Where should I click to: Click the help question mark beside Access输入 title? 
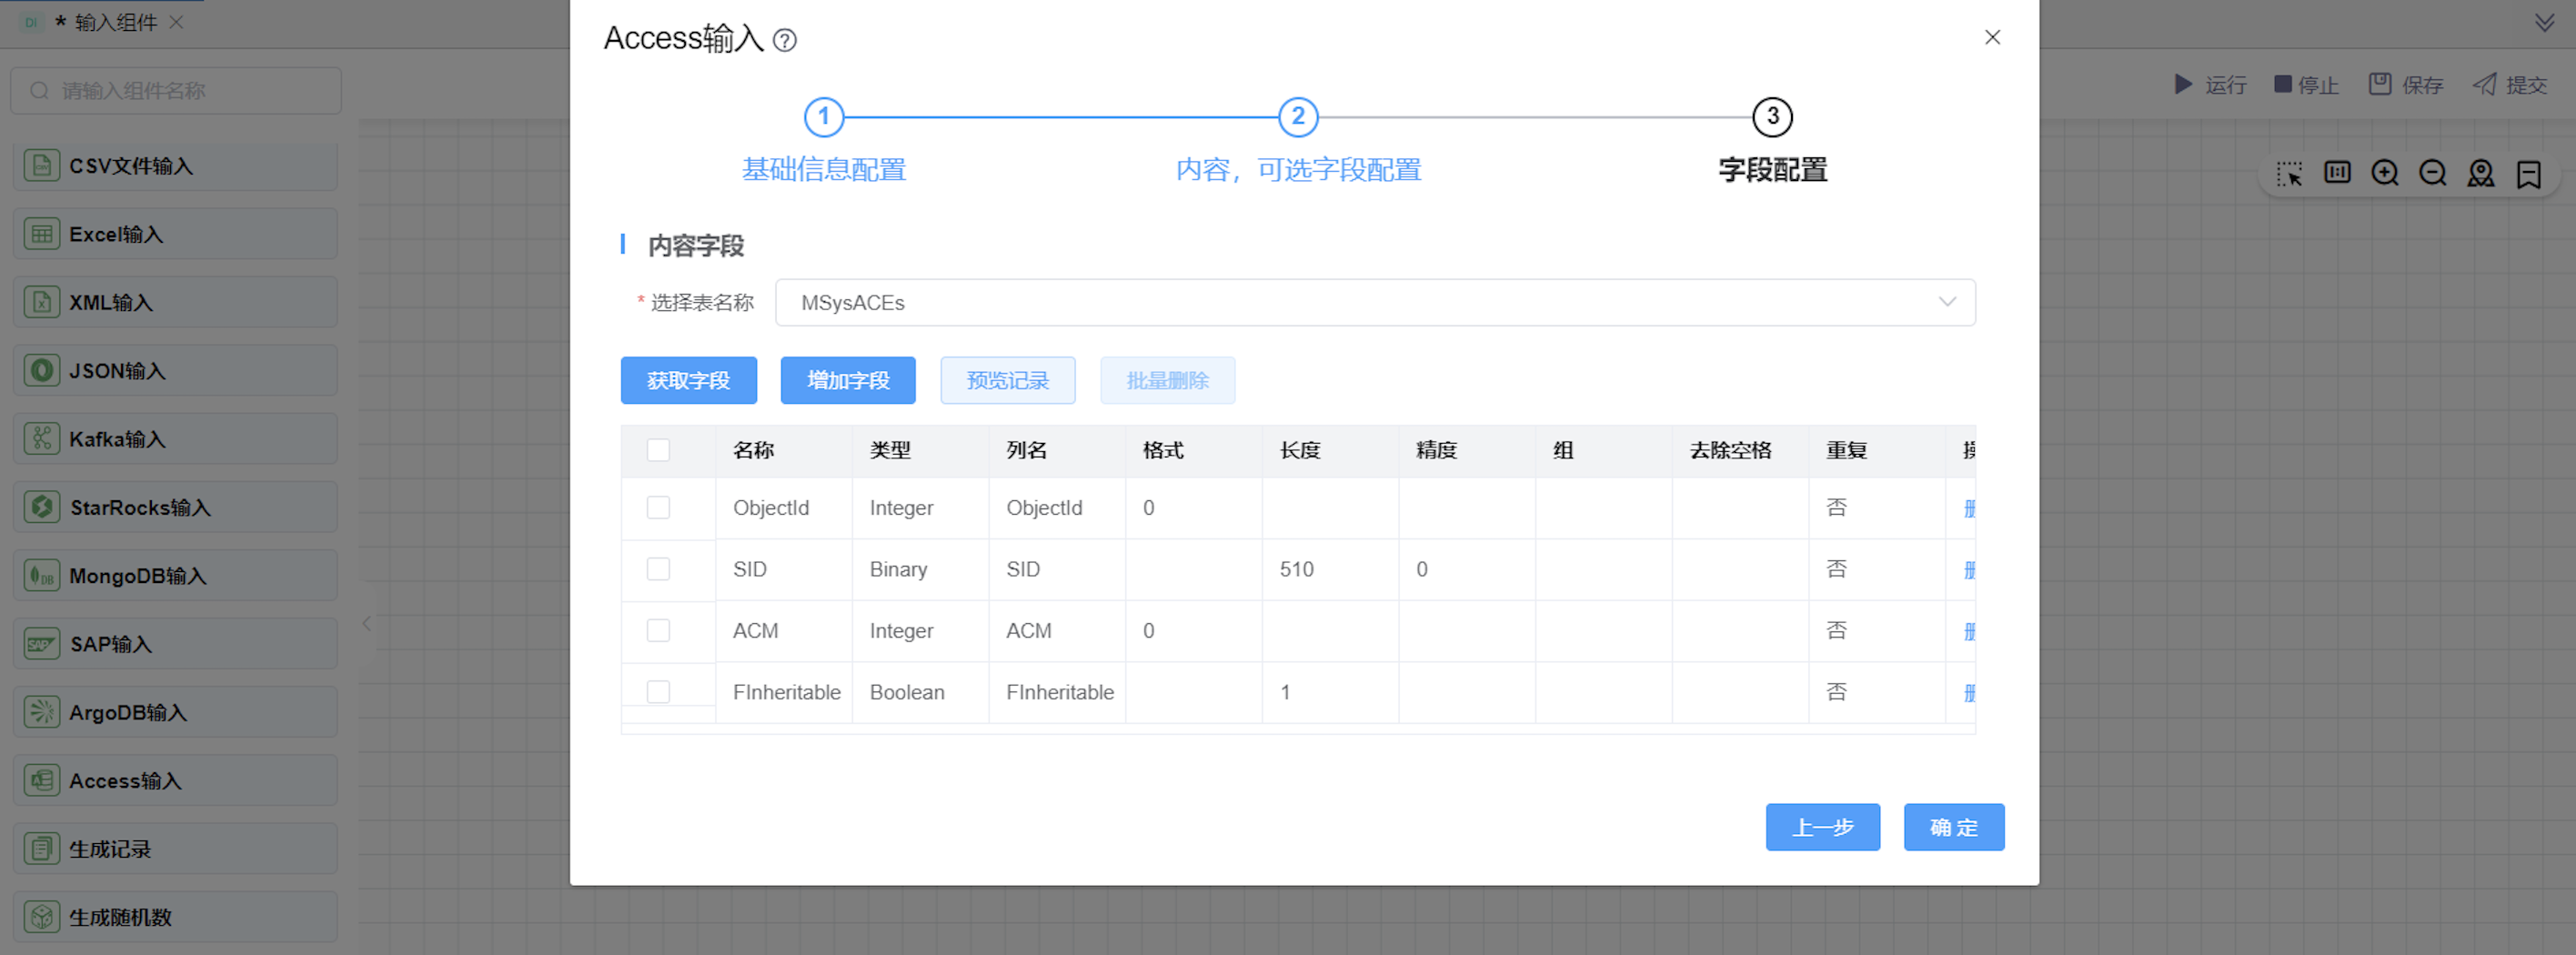click(785, 40)
